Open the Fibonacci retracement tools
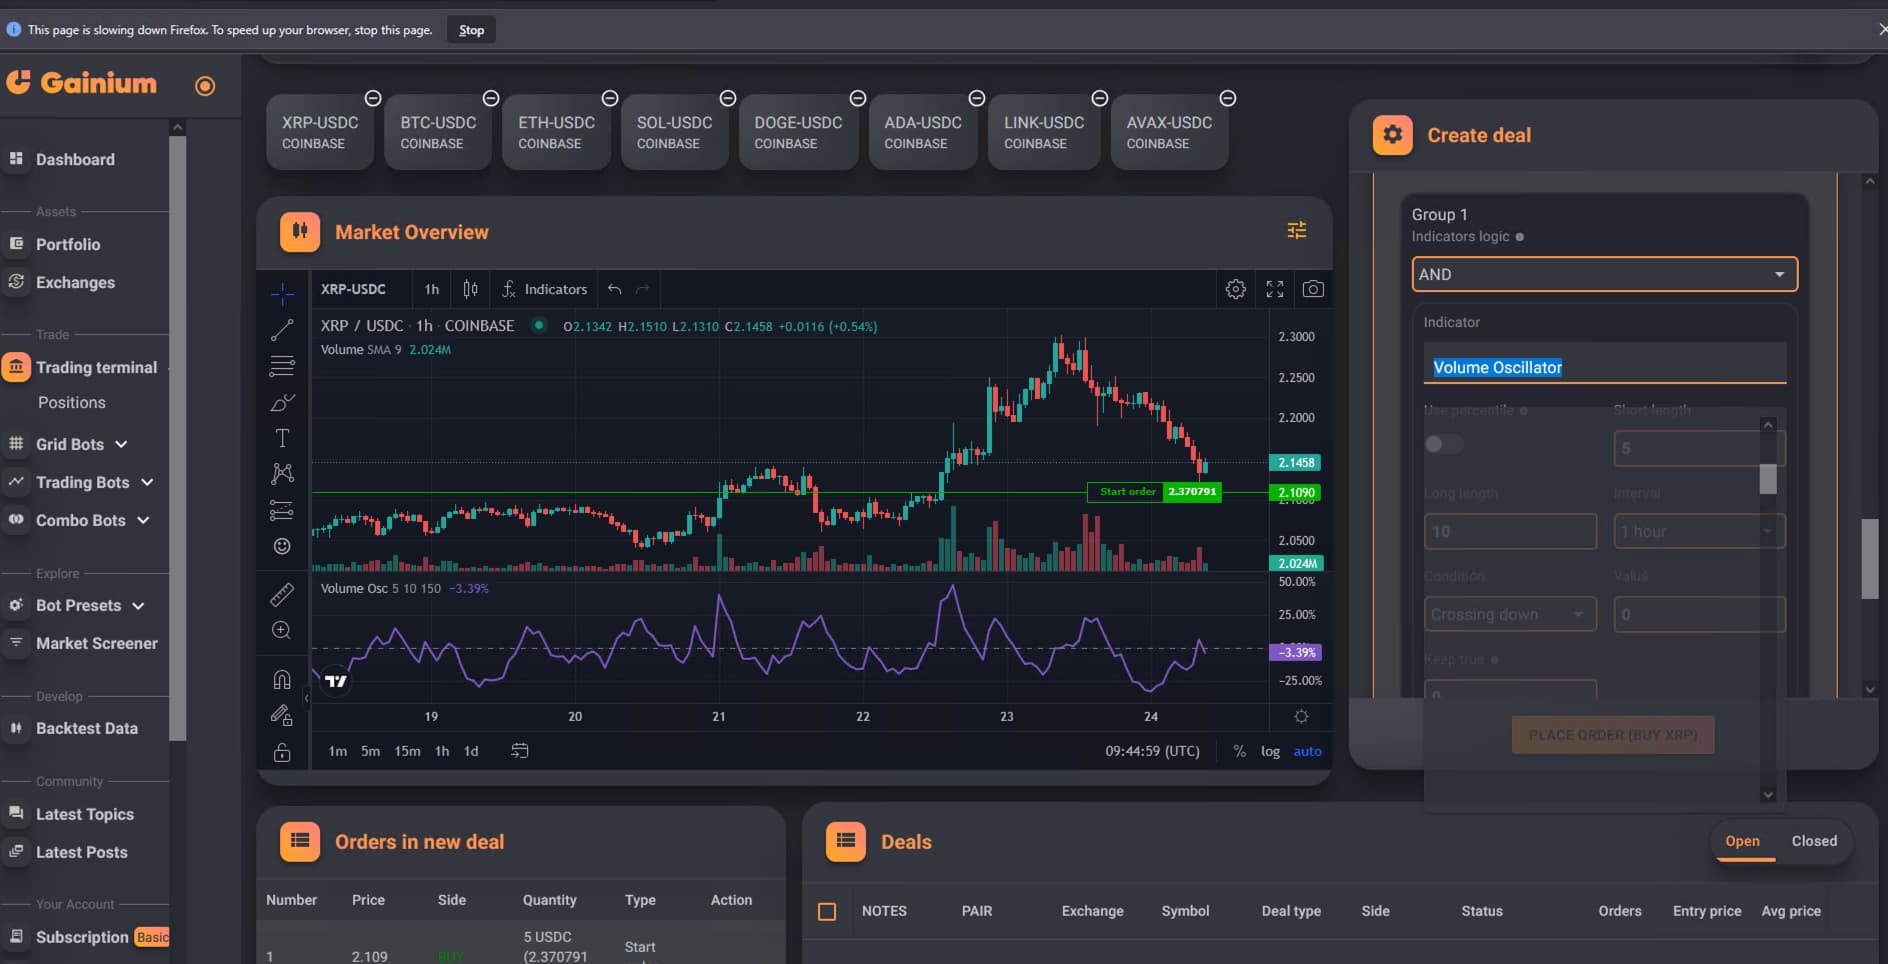Viewport: 1888px width, 964px height. (283, 366)
